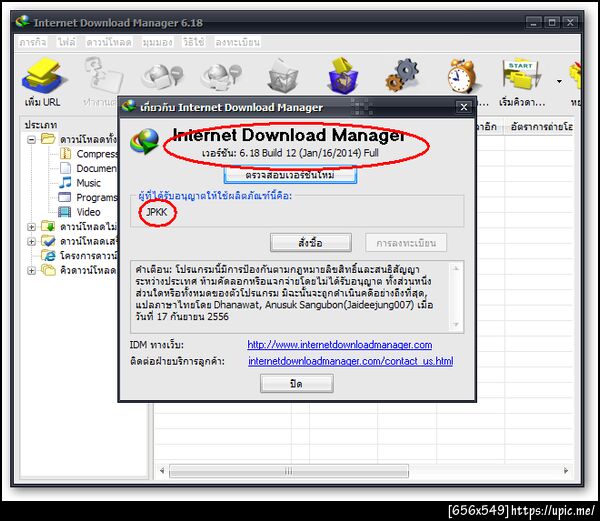This screenshot has width=600, height=521.
Task: Click the horizontal scrollbar thumb in download list
Action: [x=289, y=471]
